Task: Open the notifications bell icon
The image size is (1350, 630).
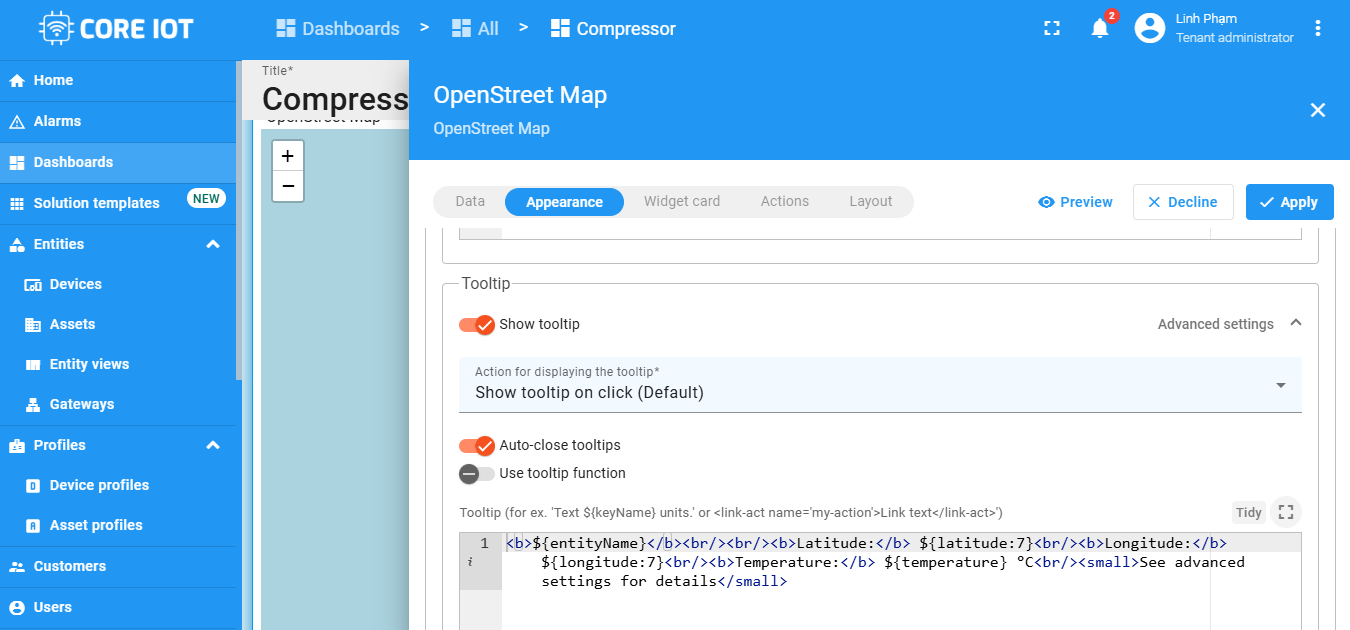Action: pos(1100,28)
